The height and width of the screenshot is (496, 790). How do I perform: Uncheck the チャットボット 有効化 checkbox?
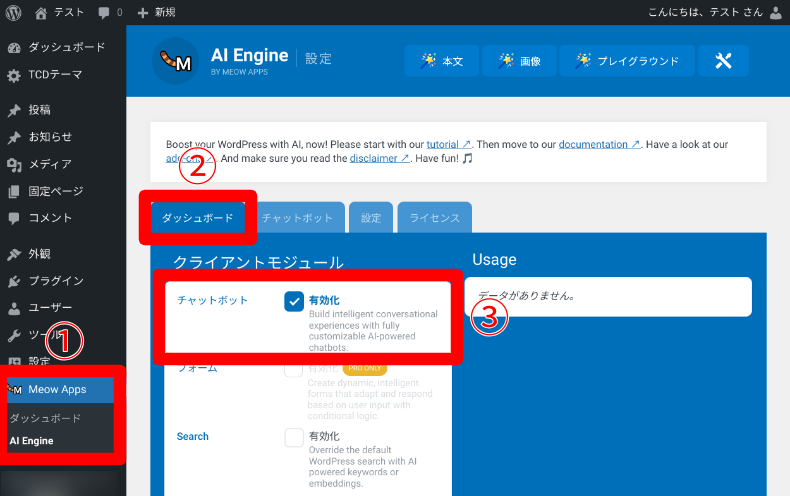[294, 301]
